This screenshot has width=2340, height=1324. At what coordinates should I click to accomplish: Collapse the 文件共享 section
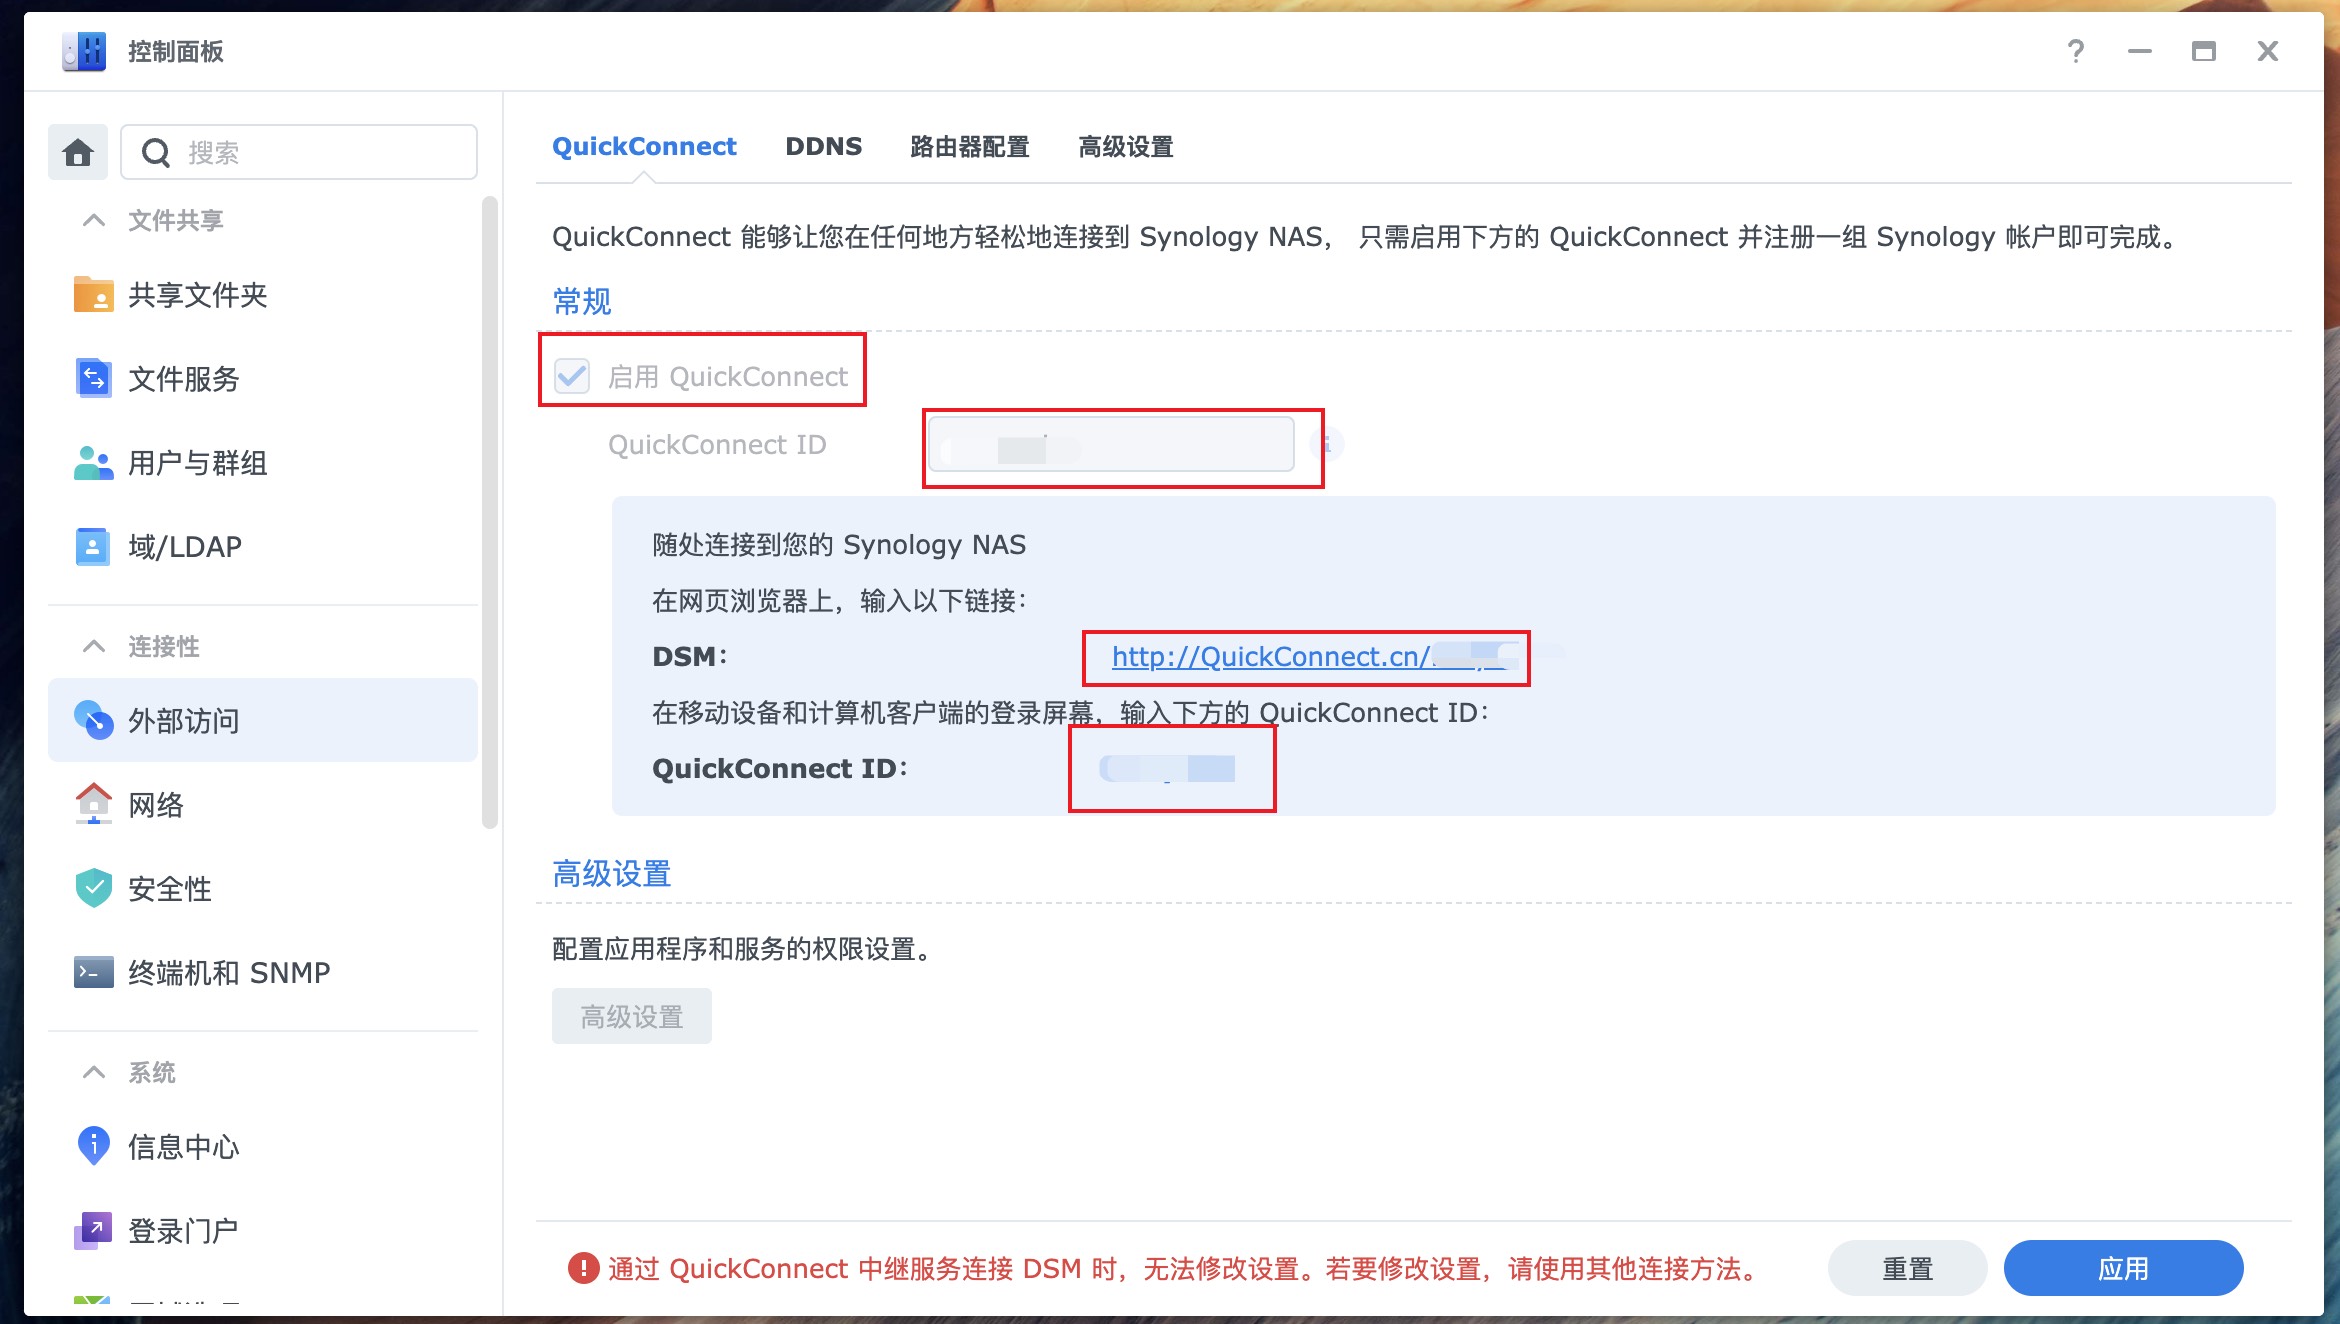point(93,220)
